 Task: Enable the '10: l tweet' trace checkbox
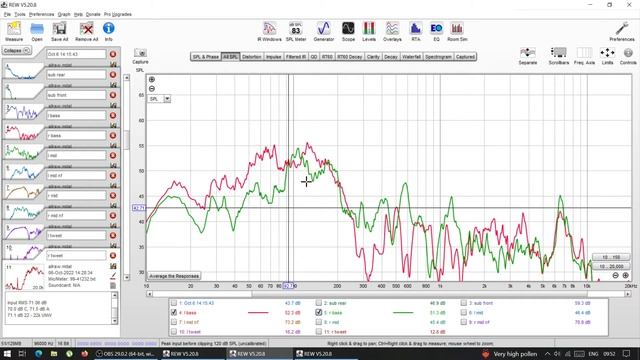point(174,331)
